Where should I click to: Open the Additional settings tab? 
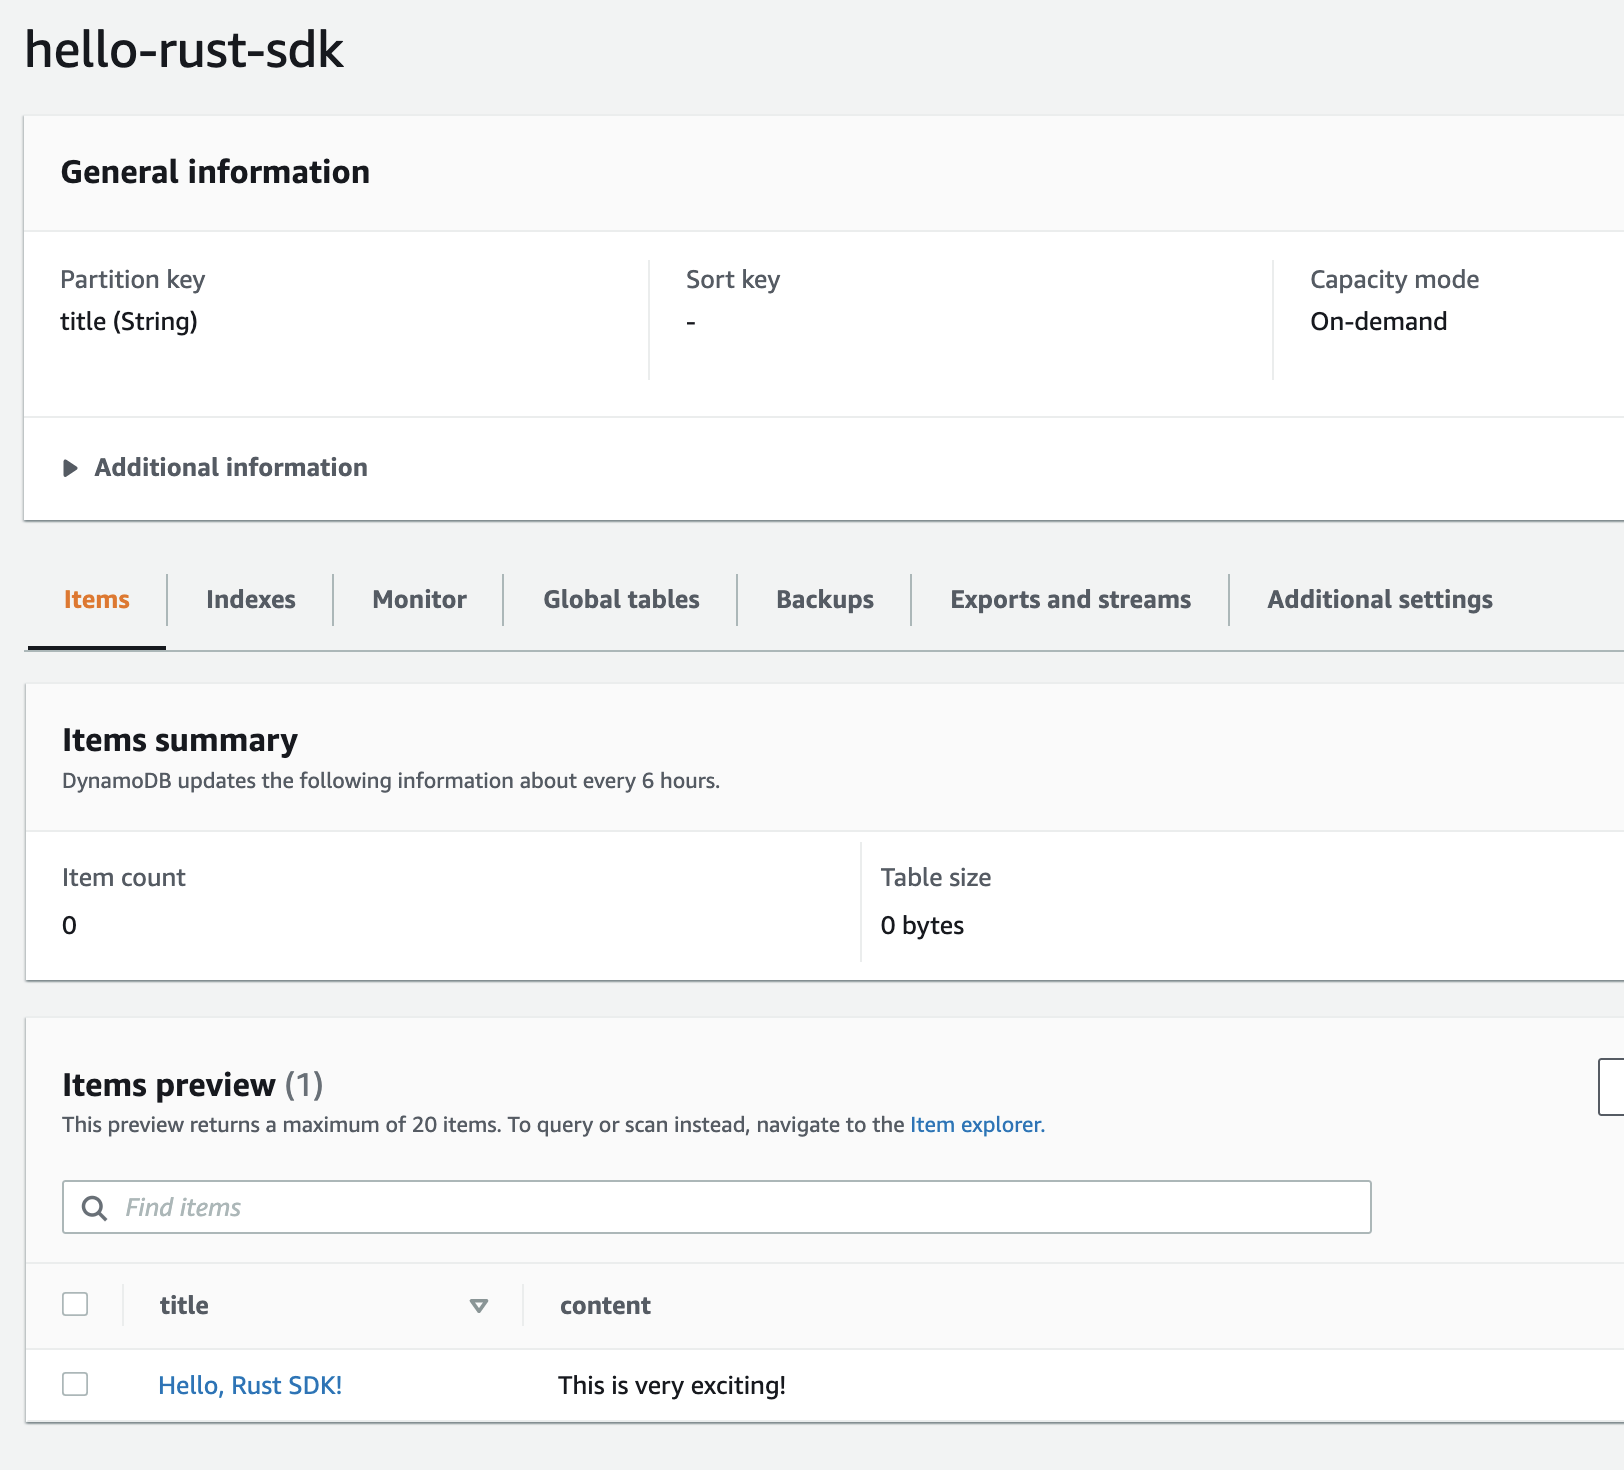pyautogui.click(x=1379, y=599)
